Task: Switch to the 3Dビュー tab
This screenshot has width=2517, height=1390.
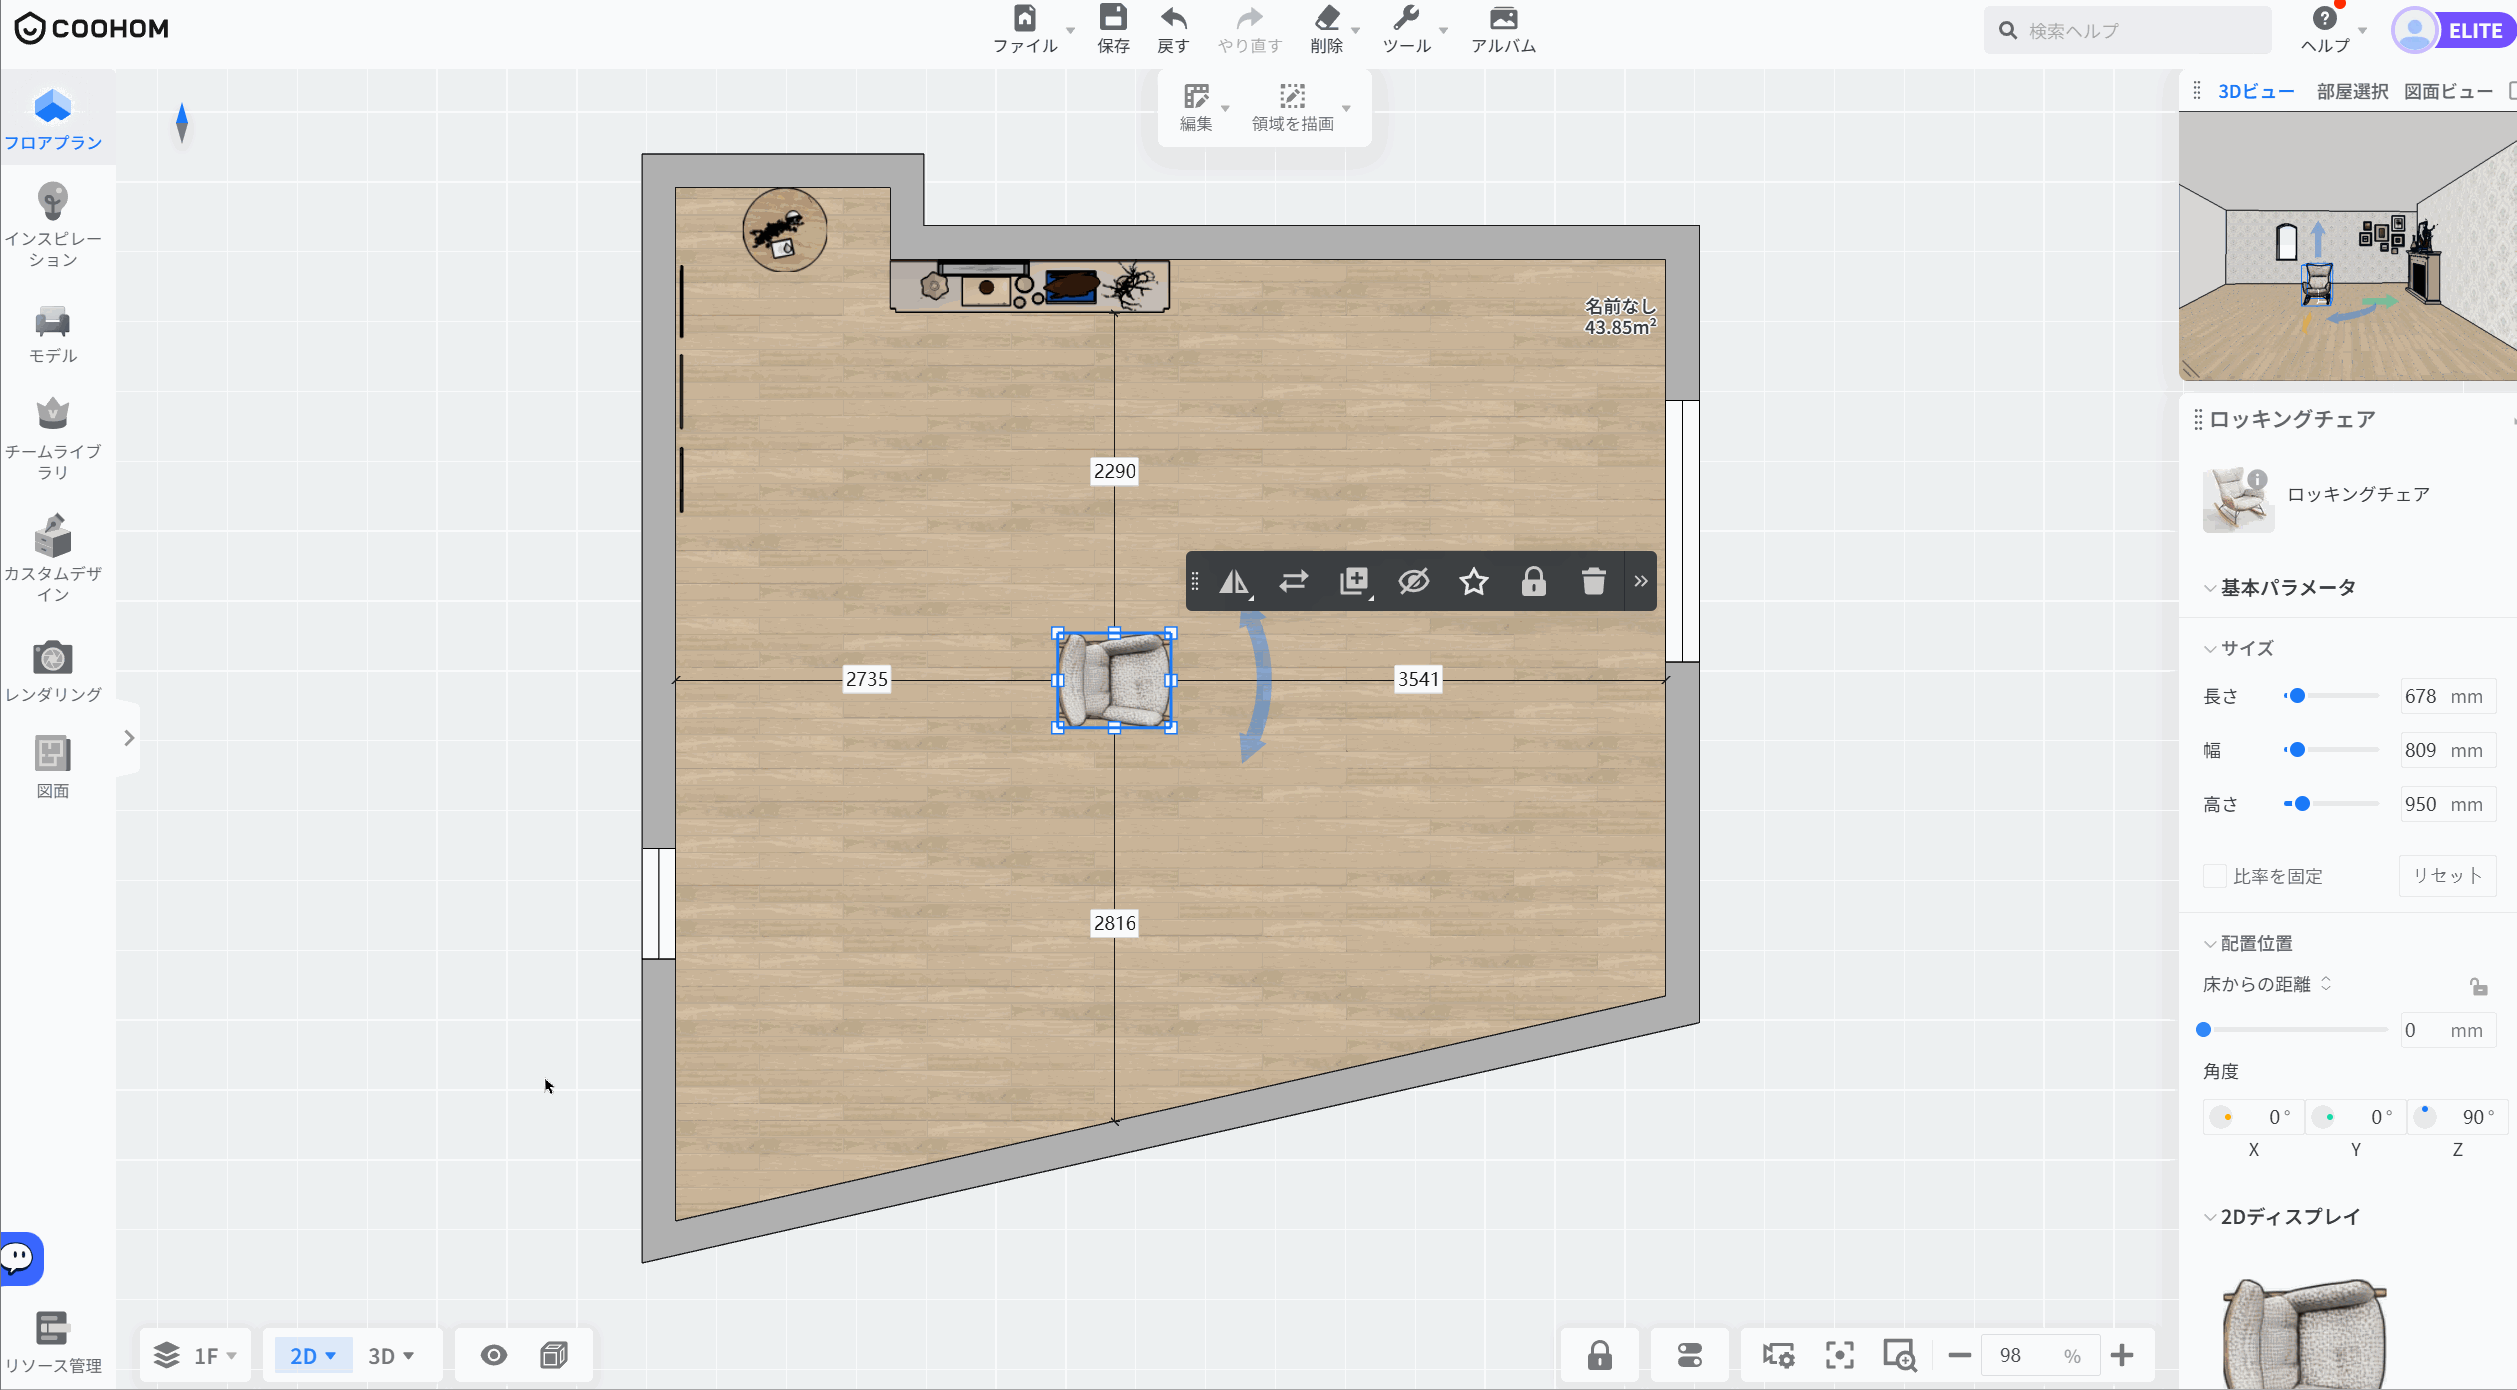Action: (2256, 91)
